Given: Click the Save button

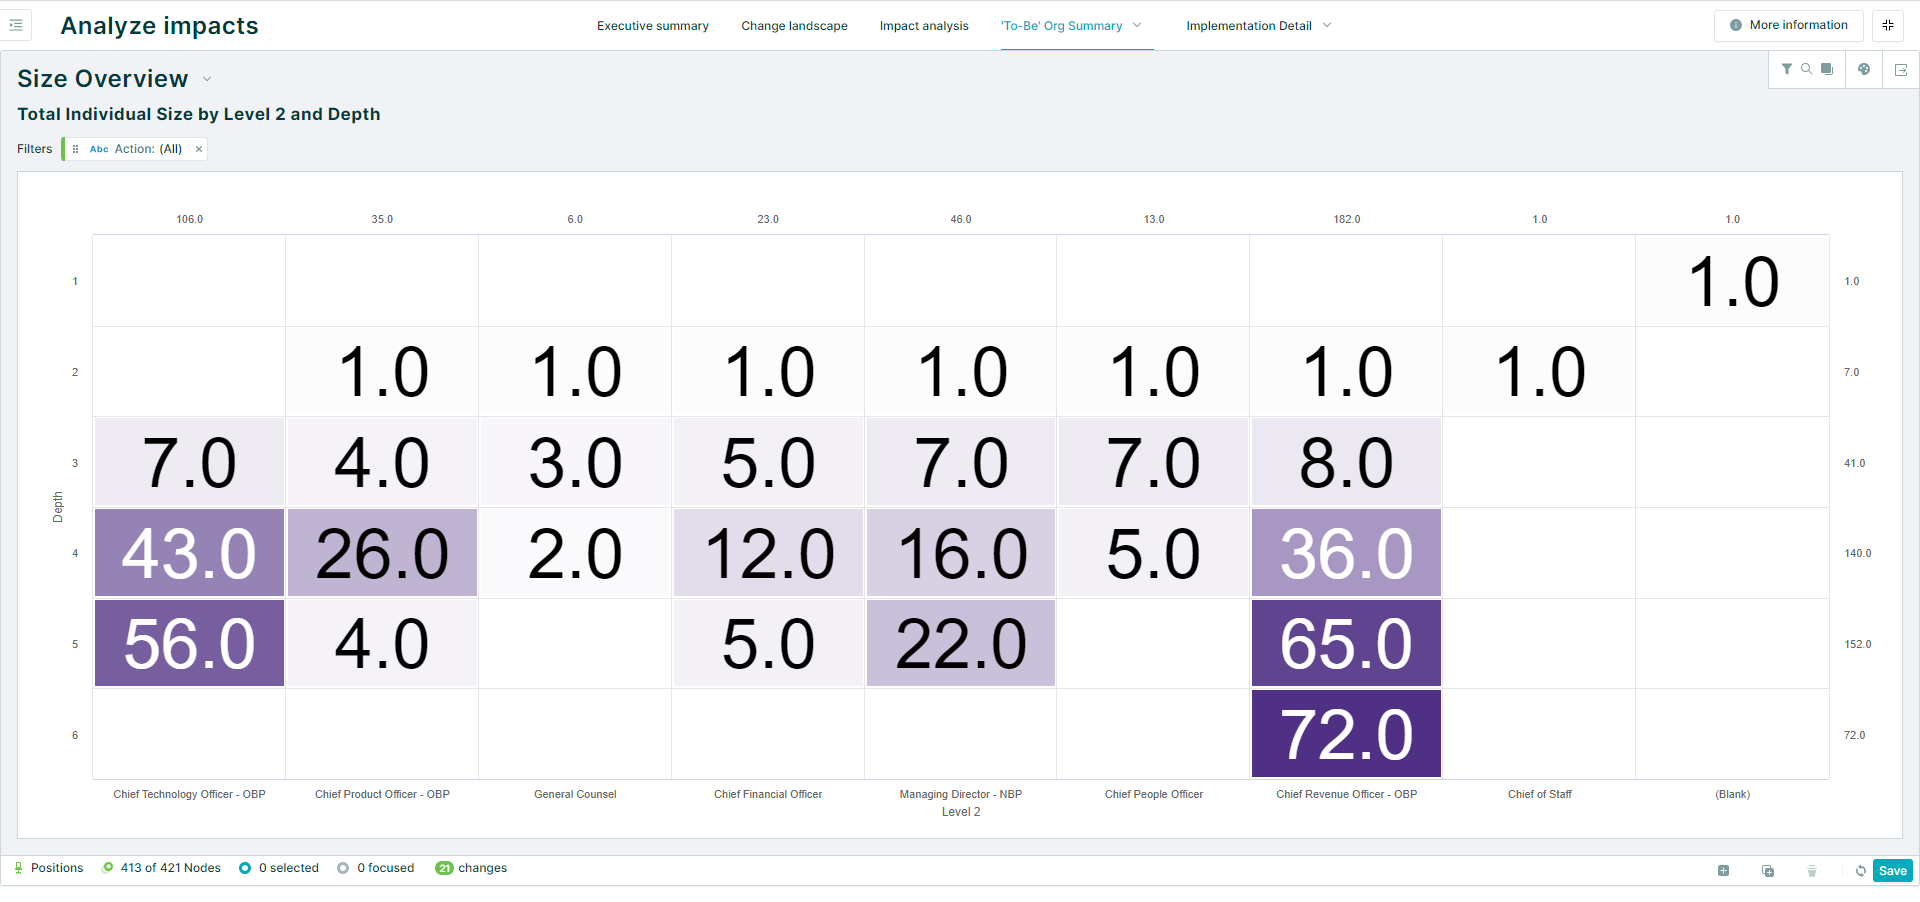Looking at the screenshot, I should [1892, 871].
